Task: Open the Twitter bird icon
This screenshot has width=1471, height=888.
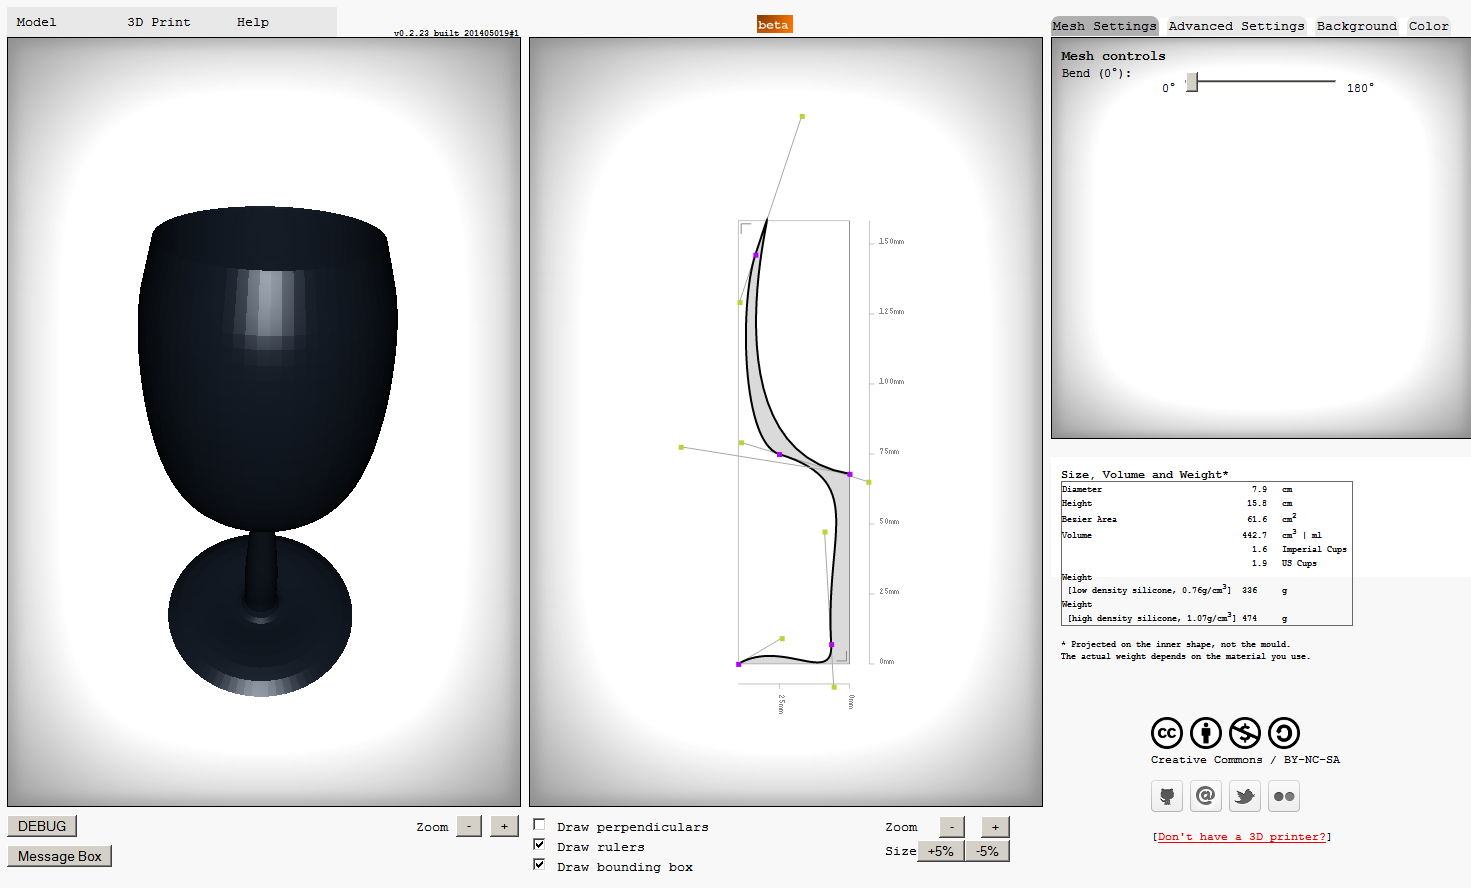Action: [1245, 796]
